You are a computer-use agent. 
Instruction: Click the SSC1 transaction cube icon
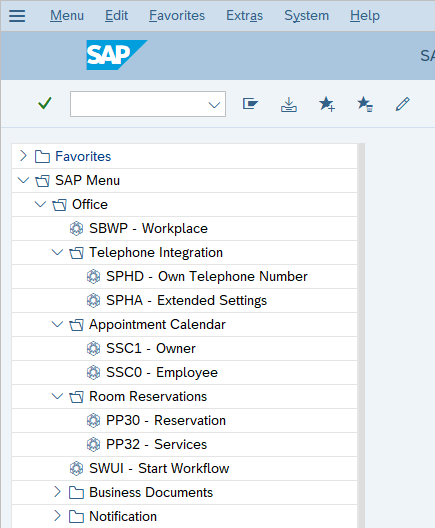tap(93, 349)
